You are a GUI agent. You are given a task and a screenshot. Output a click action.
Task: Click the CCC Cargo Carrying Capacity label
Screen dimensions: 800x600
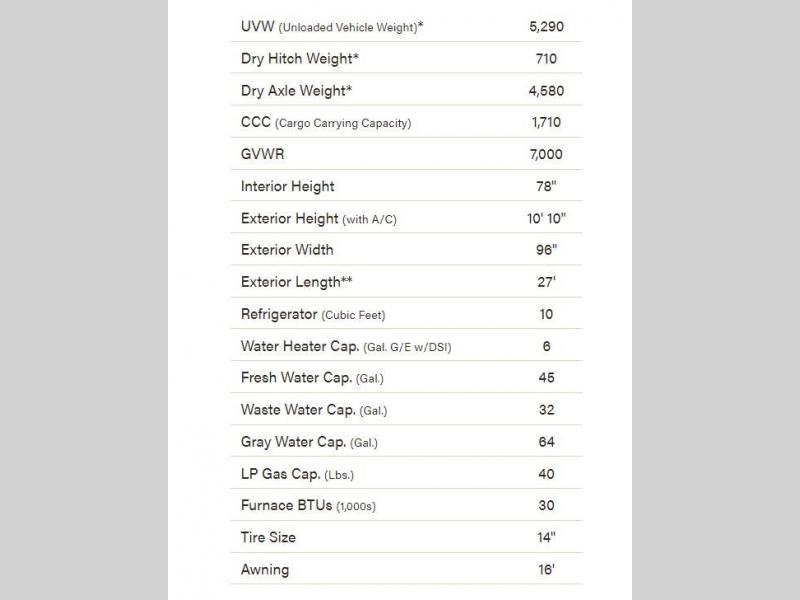[x=326, y=123]
